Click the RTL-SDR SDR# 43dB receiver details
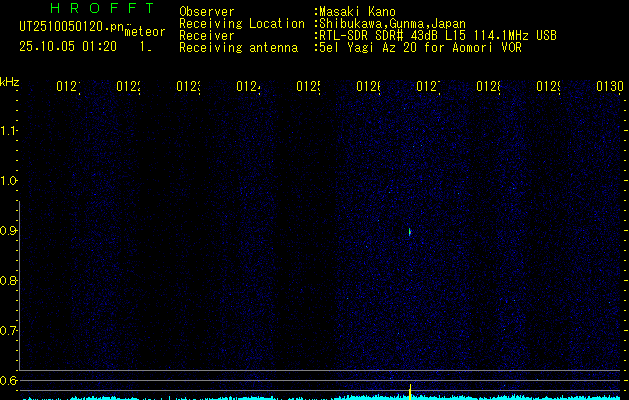 click(x=438, y=36)
